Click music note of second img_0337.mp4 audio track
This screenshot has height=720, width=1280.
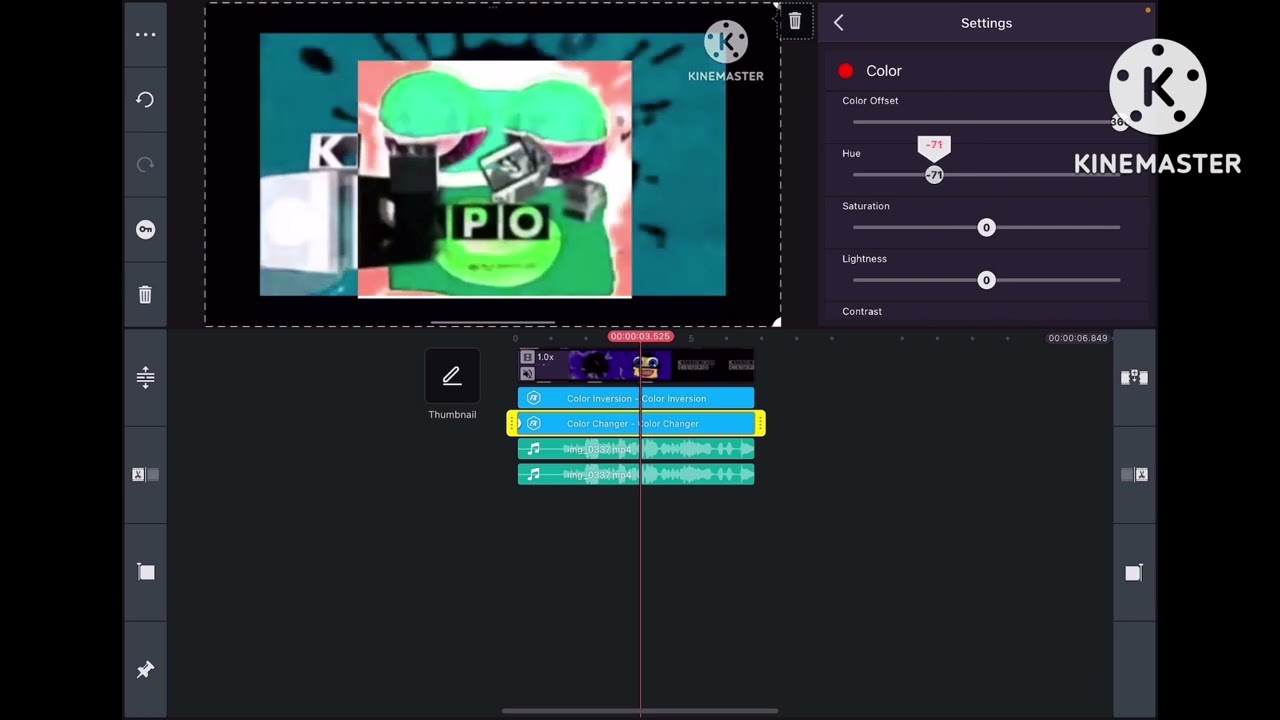click(x=533, y=475)
